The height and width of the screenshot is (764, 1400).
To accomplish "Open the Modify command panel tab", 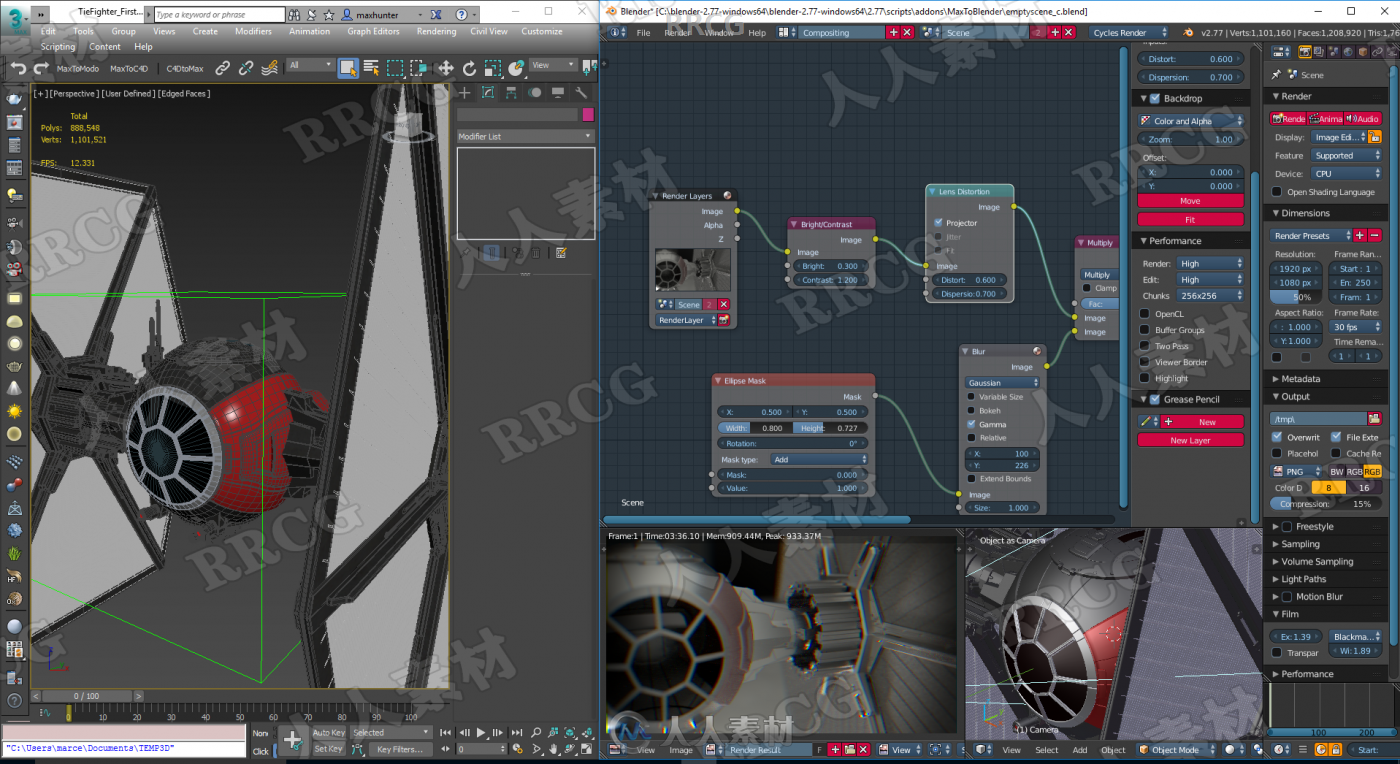I will point(488,93).
